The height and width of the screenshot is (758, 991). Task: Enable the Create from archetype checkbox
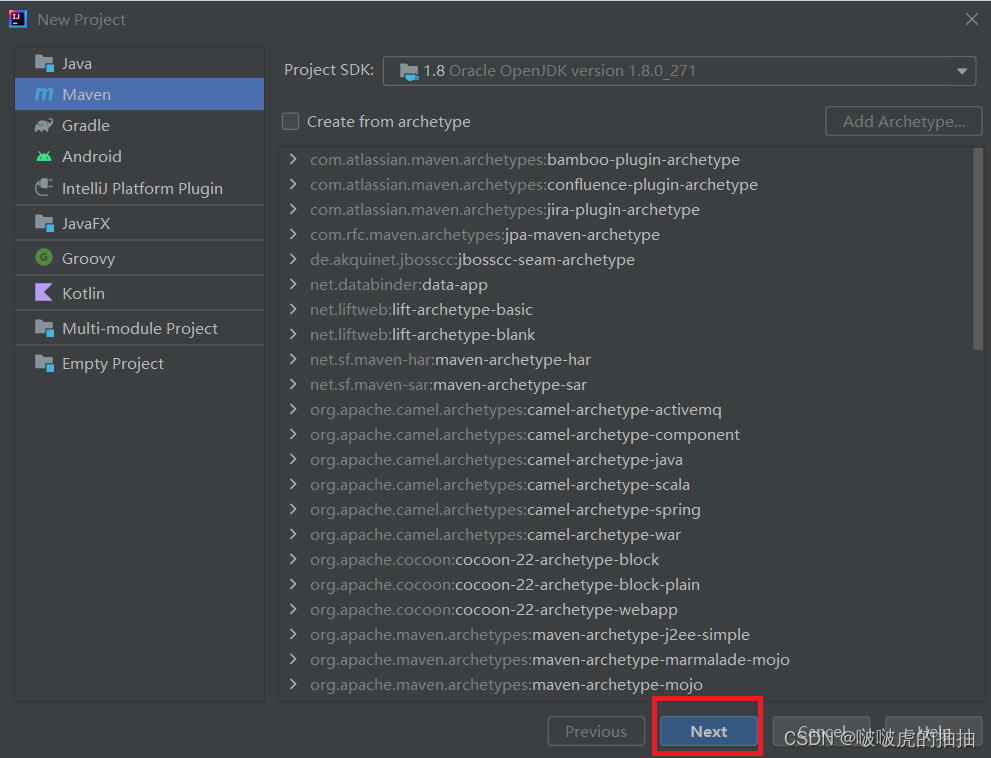[x=290, y=121]
